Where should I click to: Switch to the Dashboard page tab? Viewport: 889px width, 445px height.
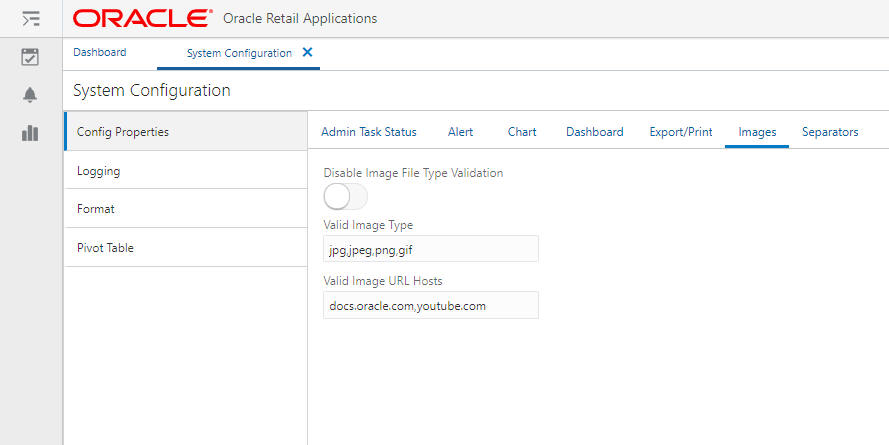tap(100, 53)
